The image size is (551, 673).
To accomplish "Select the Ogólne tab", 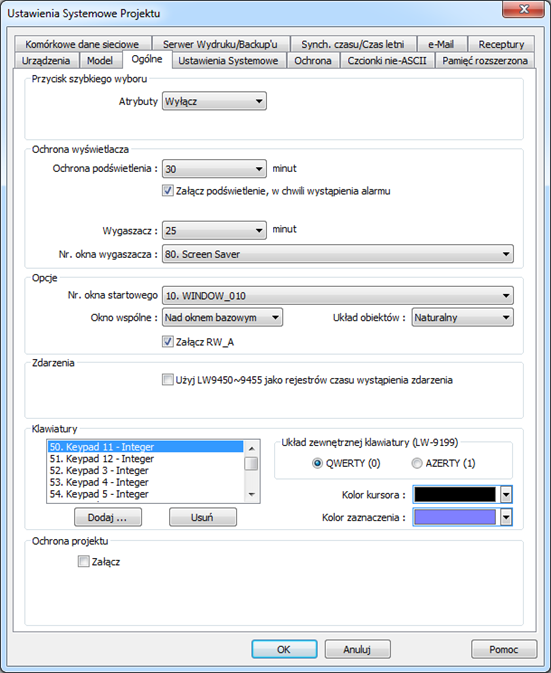I will point(147,59).
